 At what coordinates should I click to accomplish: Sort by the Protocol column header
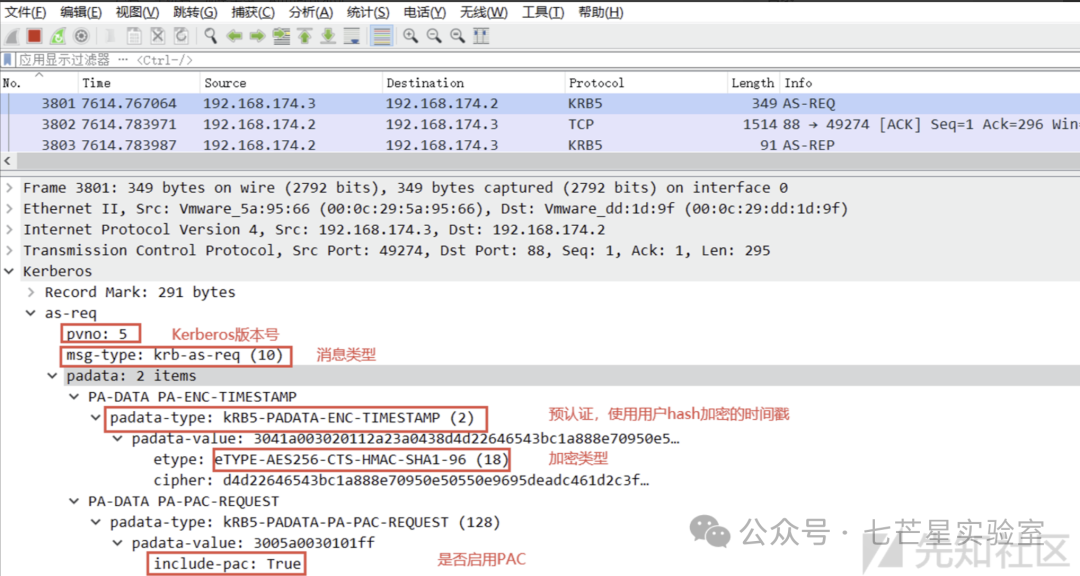646,83
